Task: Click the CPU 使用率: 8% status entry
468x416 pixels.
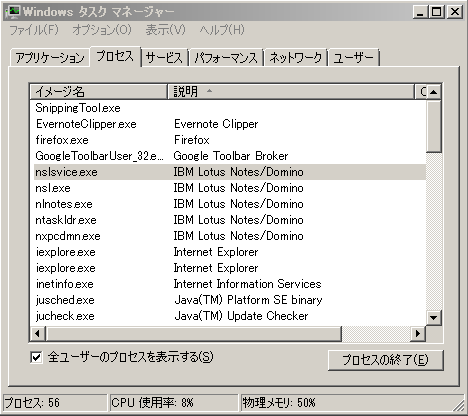Action: 173,403
